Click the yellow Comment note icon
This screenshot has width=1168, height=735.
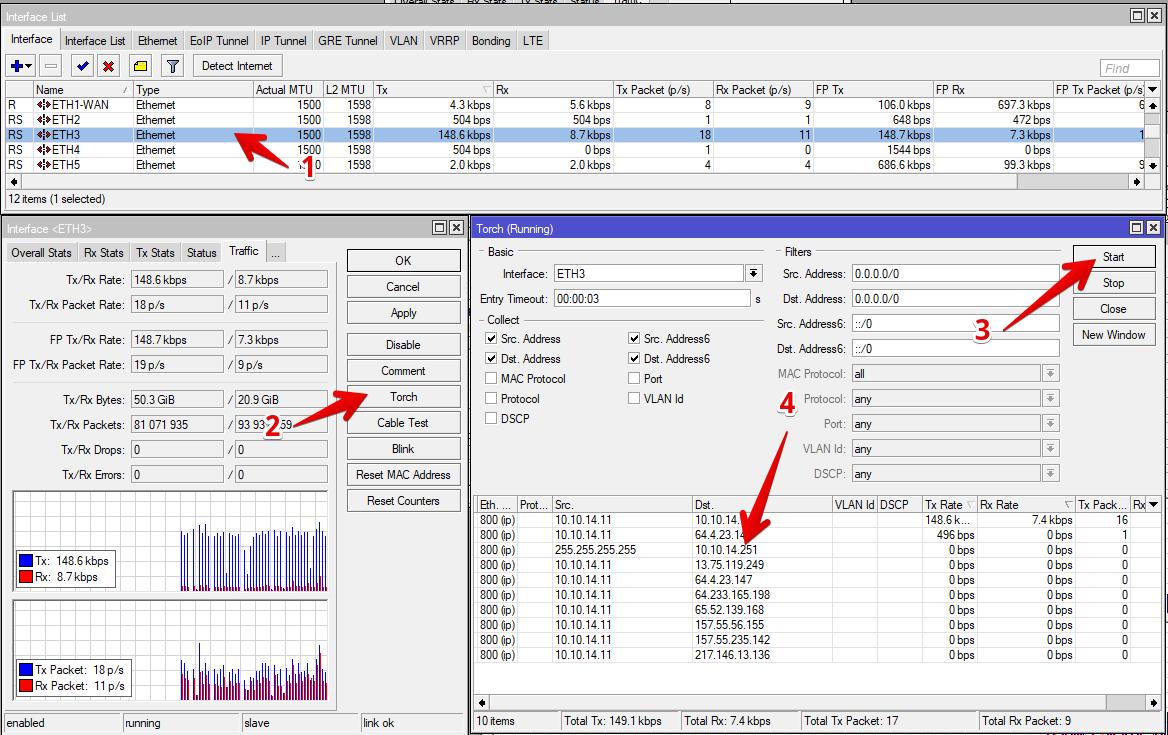point(140,66)
